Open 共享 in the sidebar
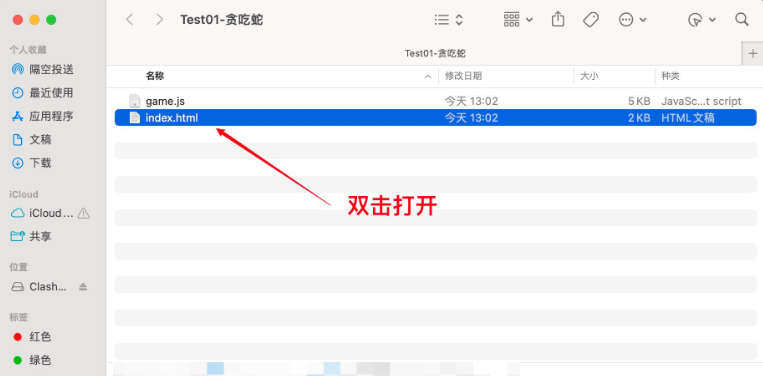This screenshot has width=763, height=376. [40, 236]
